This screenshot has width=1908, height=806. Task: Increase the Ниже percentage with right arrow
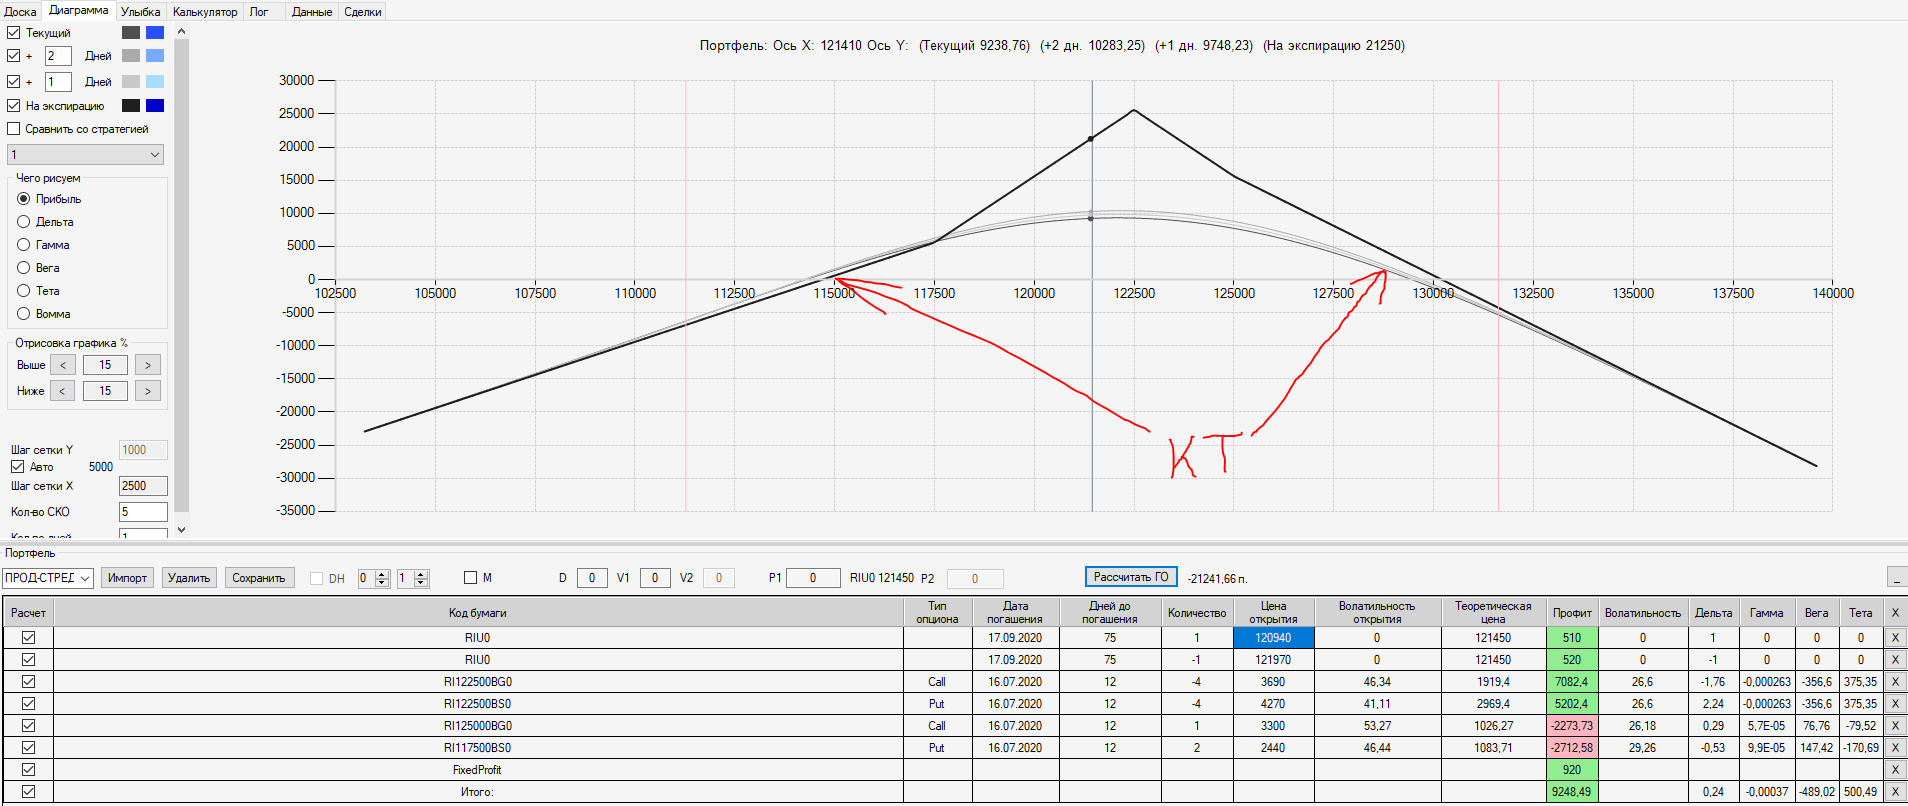pos(148,391)
